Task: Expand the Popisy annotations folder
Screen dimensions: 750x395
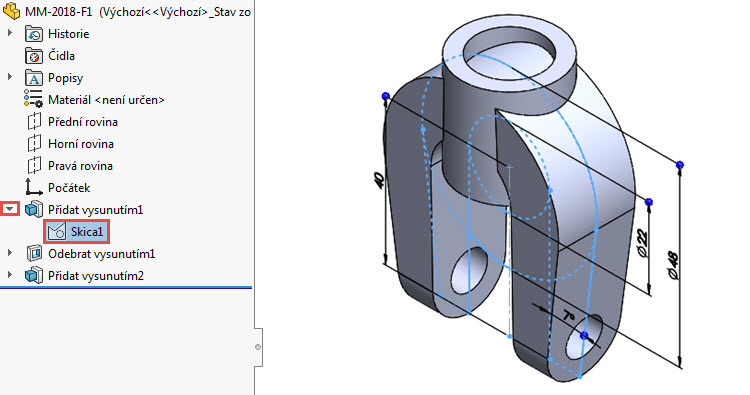Action: pos(10,77)
